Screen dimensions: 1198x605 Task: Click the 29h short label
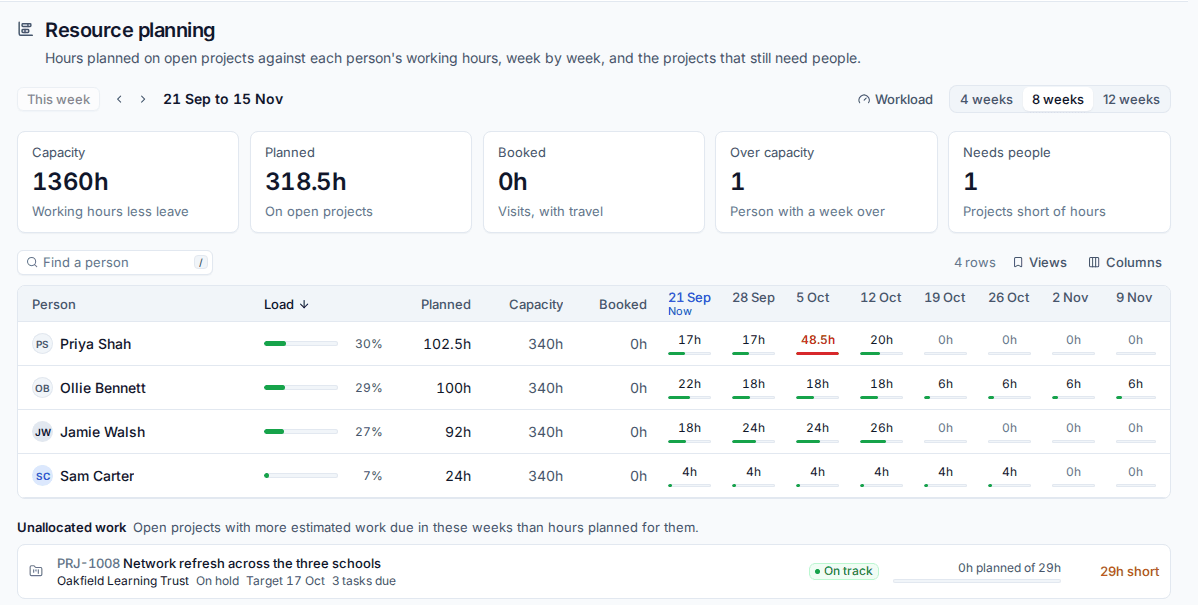click(1129, 571)
